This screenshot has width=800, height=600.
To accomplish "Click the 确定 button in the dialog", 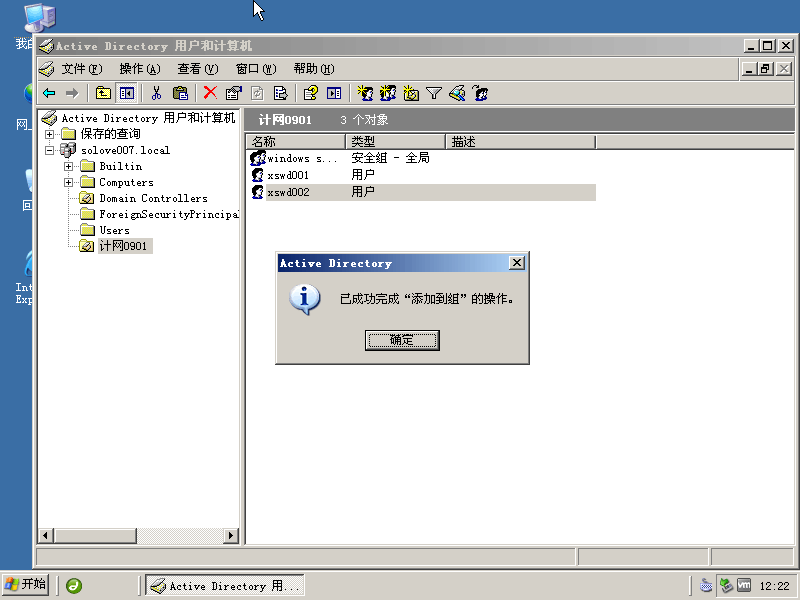I will [x=402, y=340].
